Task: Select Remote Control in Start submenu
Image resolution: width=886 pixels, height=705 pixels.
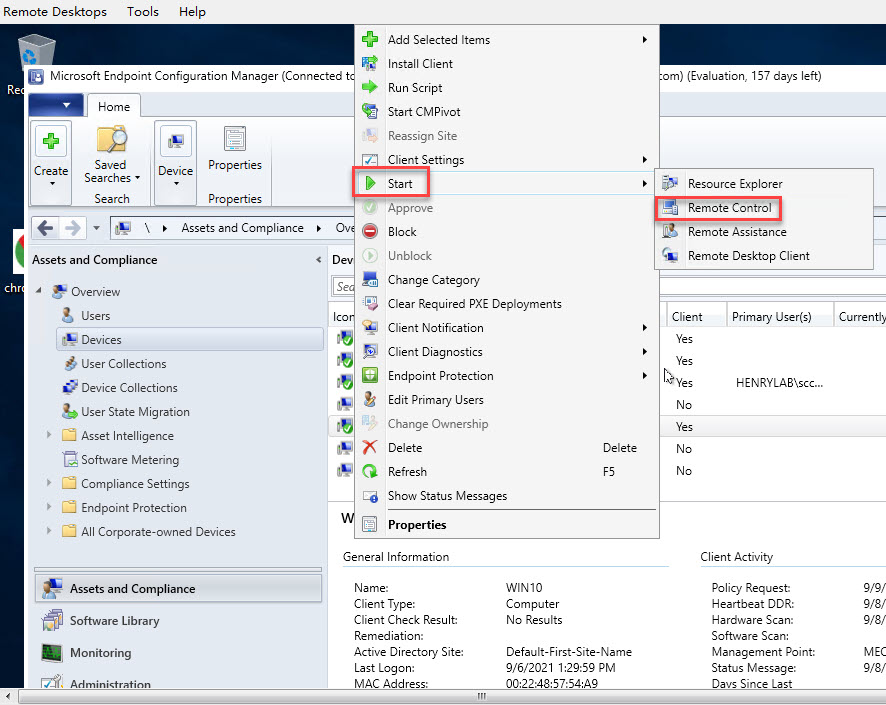Action: click(729, 208)
